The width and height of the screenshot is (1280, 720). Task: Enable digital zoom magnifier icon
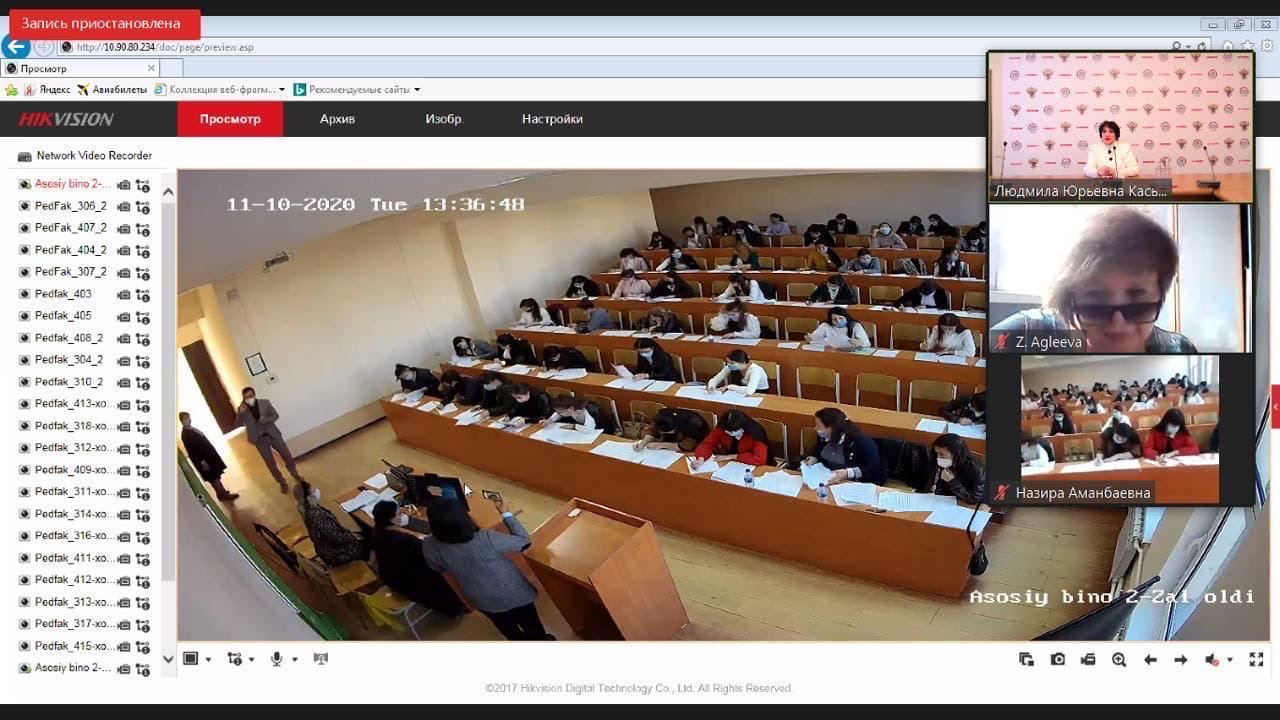1119,659
